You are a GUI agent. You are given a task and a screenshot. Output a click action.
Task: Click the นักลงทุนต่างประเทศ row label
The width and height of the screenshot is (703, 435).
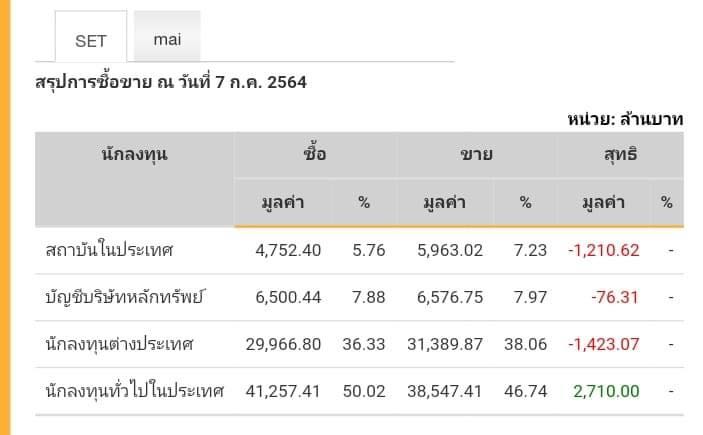[x=119, y=344]
